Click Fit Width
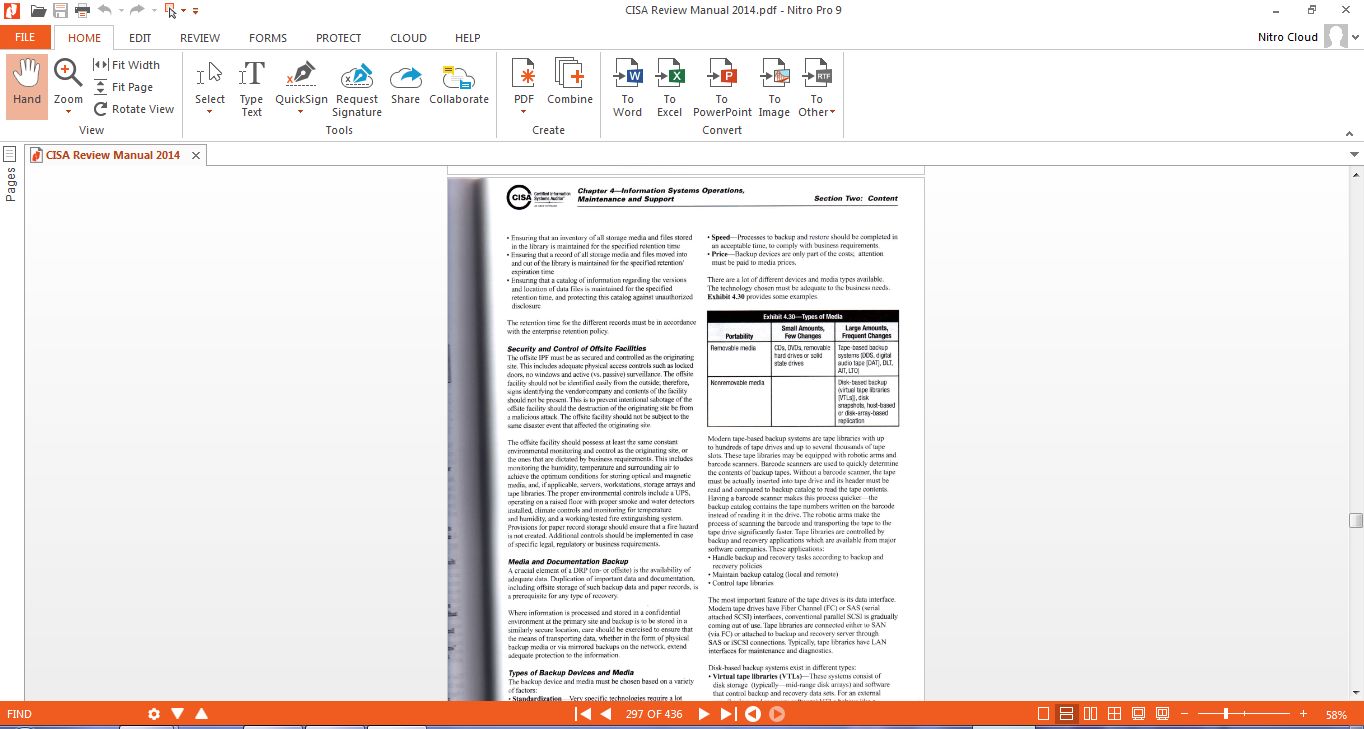The height and width of the screenshot is (729, 1364). click(127, 65)
